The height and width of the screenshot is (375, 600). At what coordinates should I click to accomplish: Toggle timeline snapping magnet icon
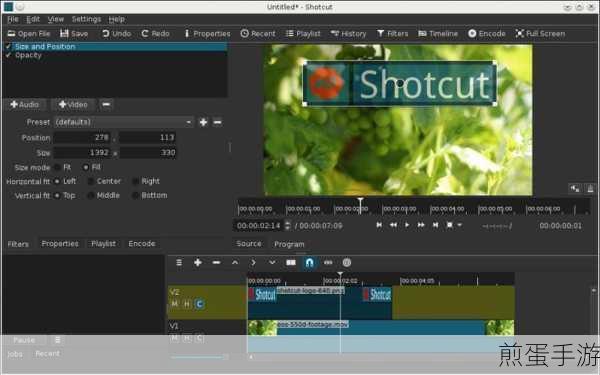pyautogui.click(x=309, y=262)
